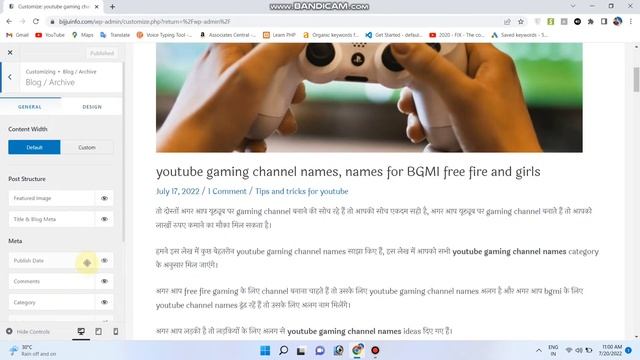The image size is (640, 360).
Task: Open the Learn PHP bookmark
Action: pos(280,35)
